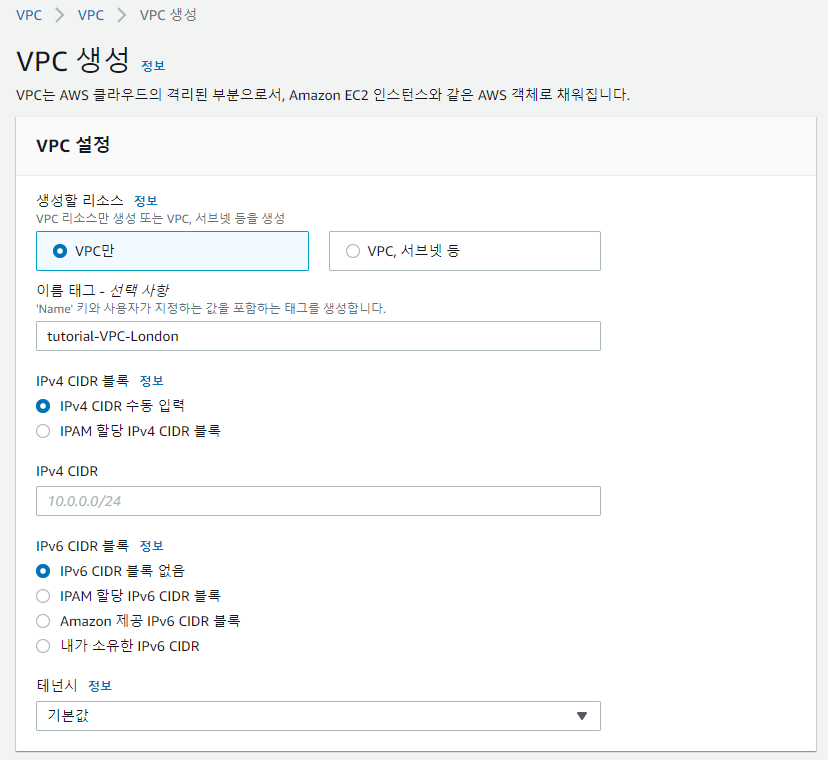Select Amazon 제공 IPv6 CIDR 블록 radio

click(x=43, y=621)
